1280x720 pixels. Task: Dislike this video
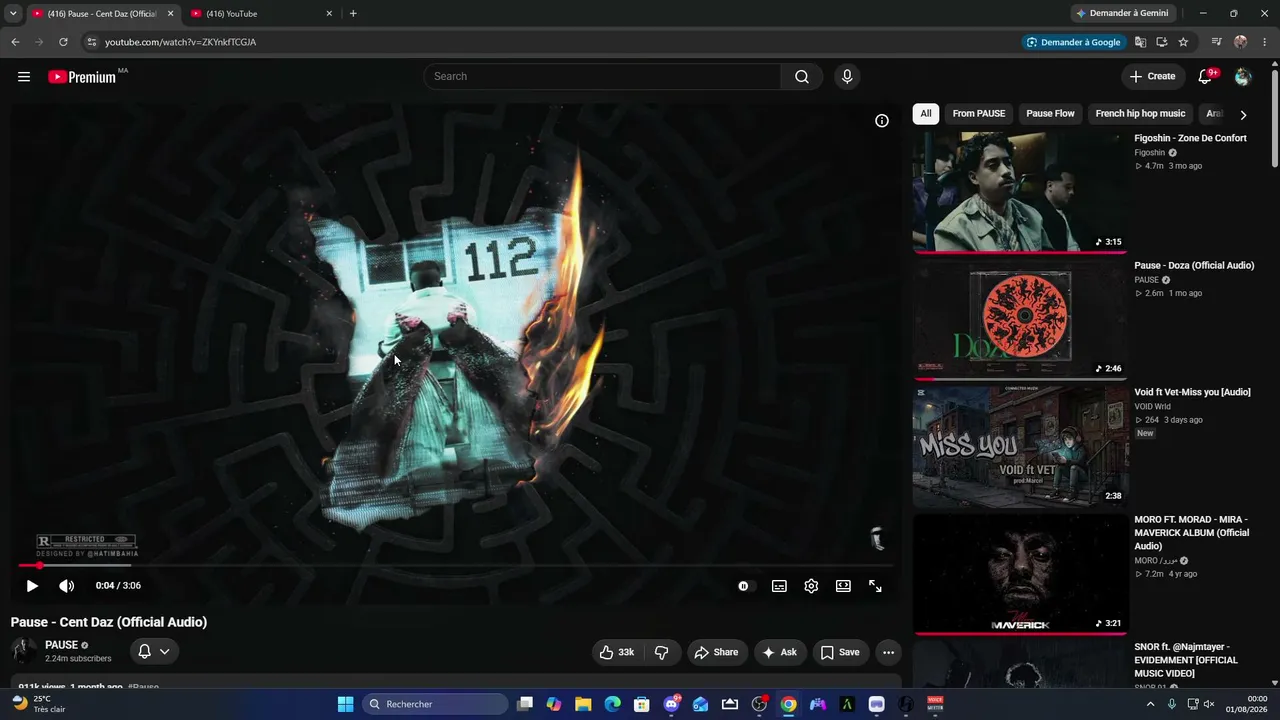click(662, 652)
